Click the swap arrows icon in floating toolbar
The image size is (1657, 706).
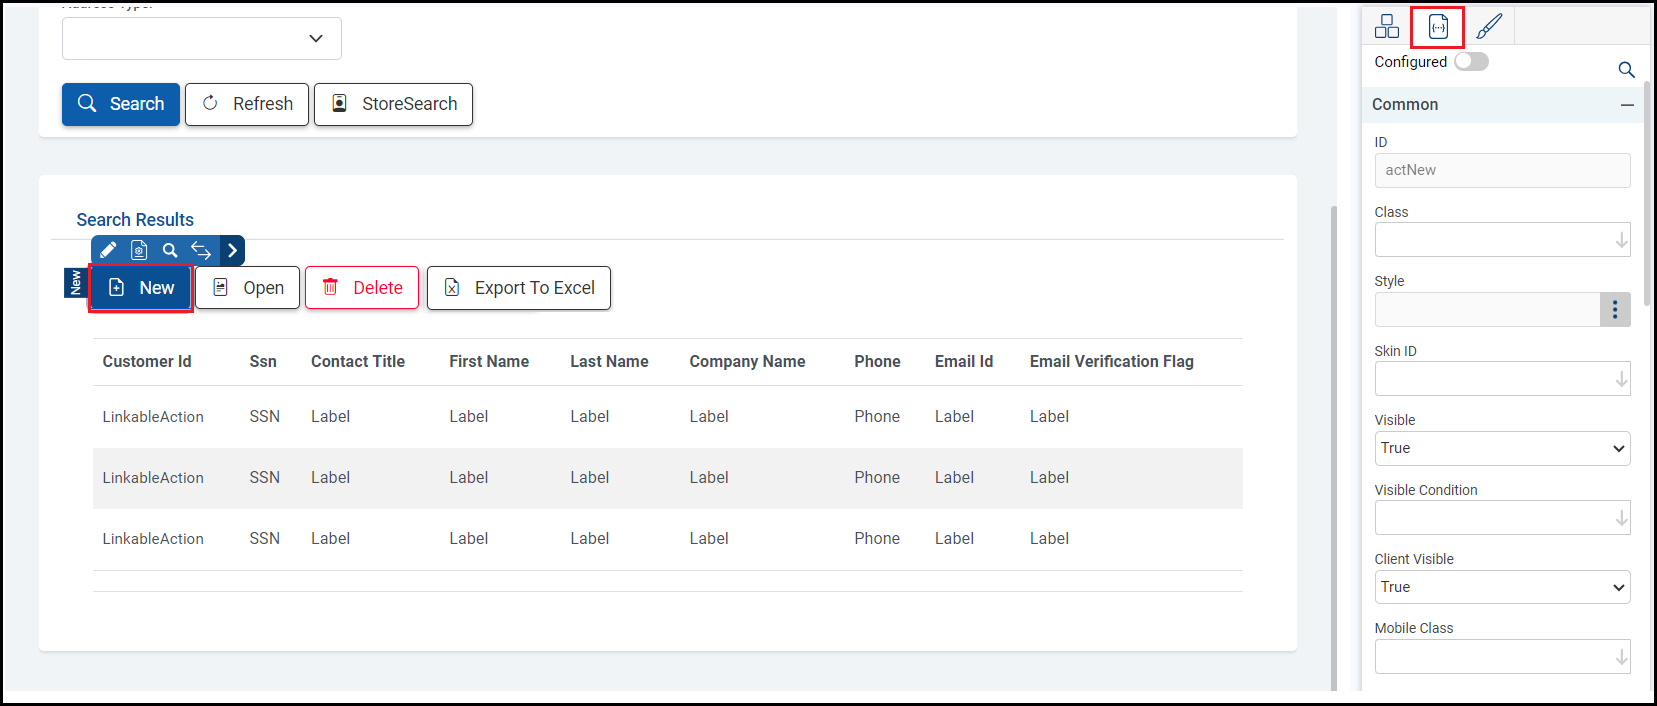pyautogui.click(x=201, y=250)
